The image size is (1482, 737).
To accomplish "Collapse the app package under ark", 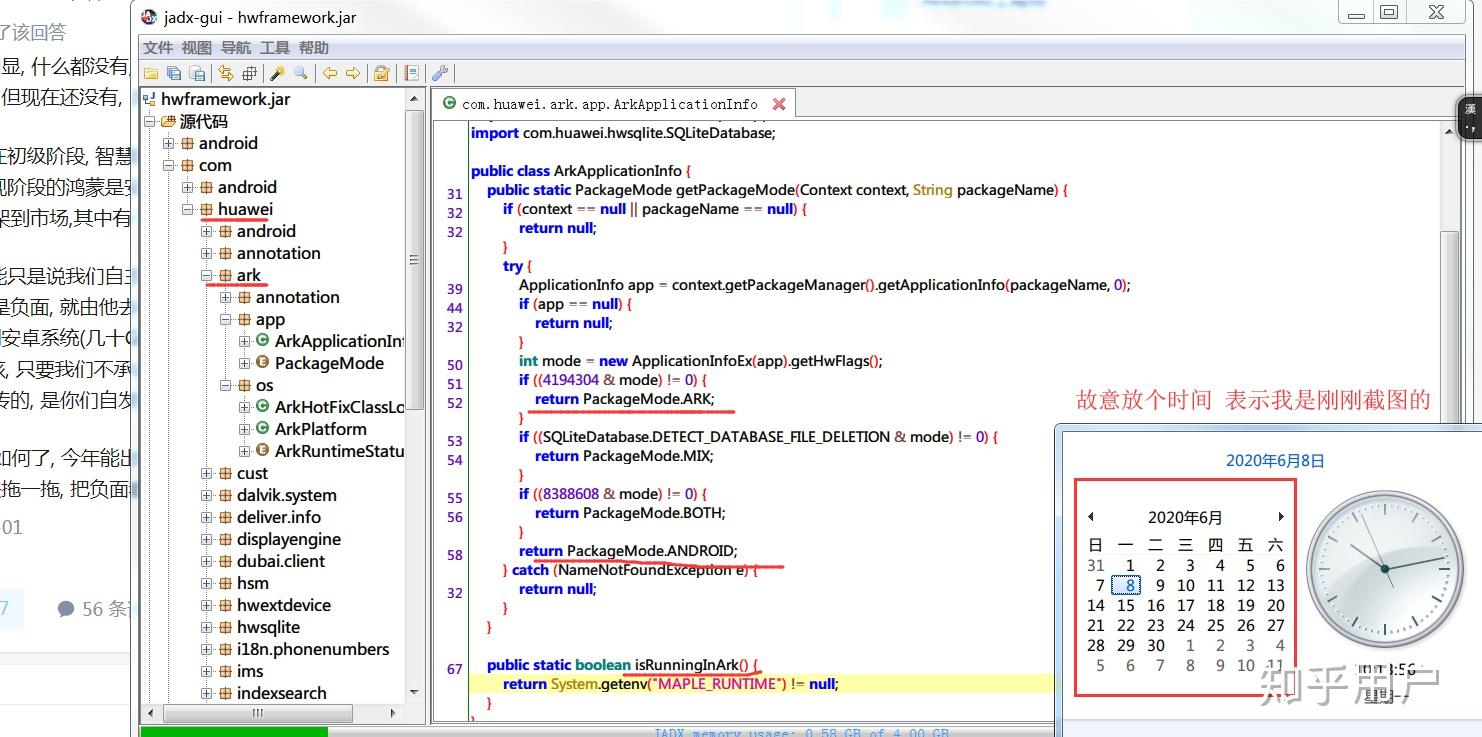I will tap(225, 319).
